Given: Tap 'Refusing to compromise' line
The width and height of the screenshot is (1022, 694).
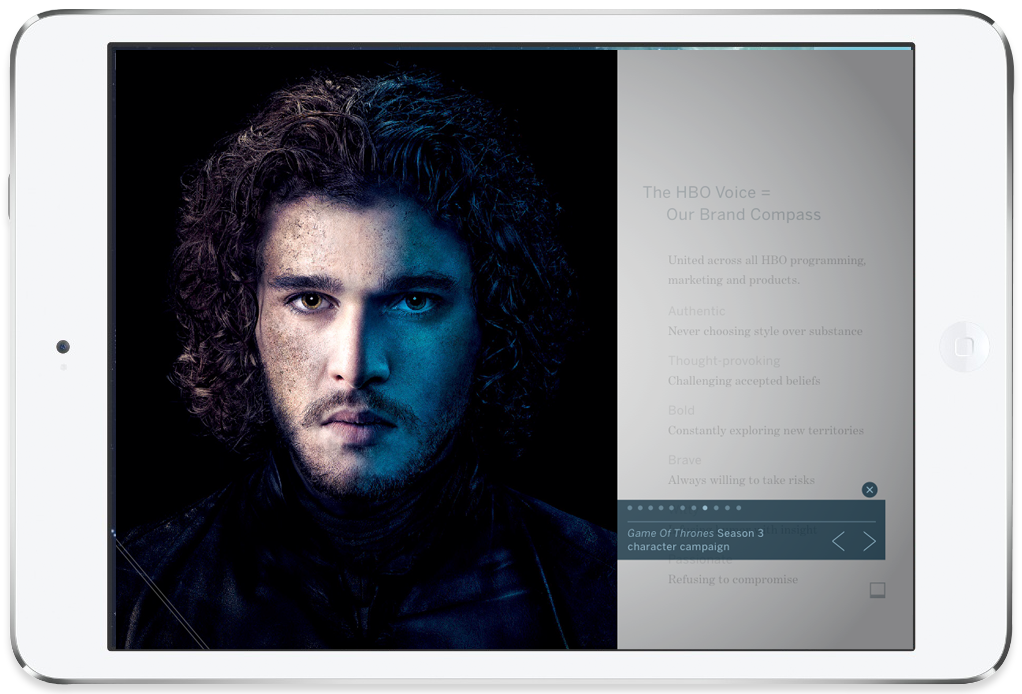Looking at the screenshot, I should click(733, 579).
